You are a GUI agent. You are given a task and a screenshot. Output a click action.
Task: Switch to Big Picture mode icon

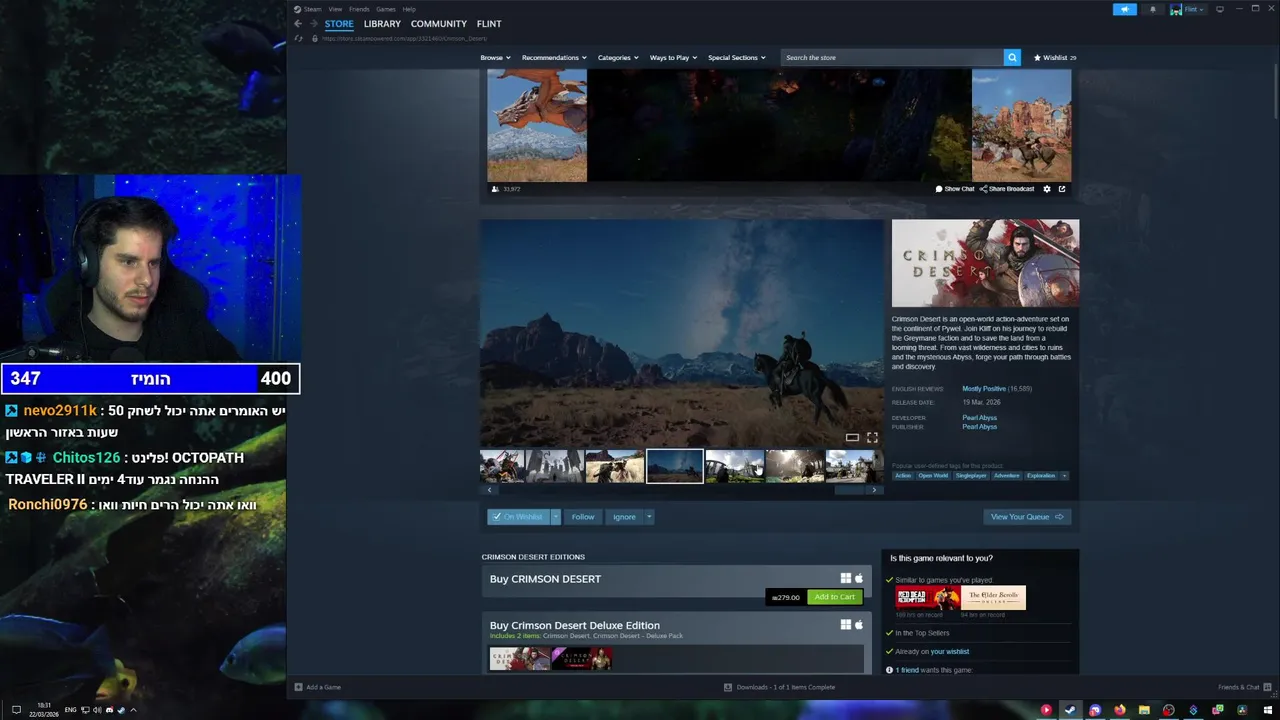click(x=1220, y=9)
